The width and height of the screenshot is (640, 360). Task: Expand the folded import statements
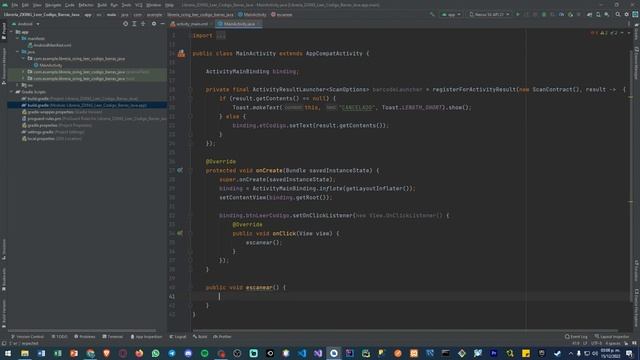(221, 36)
